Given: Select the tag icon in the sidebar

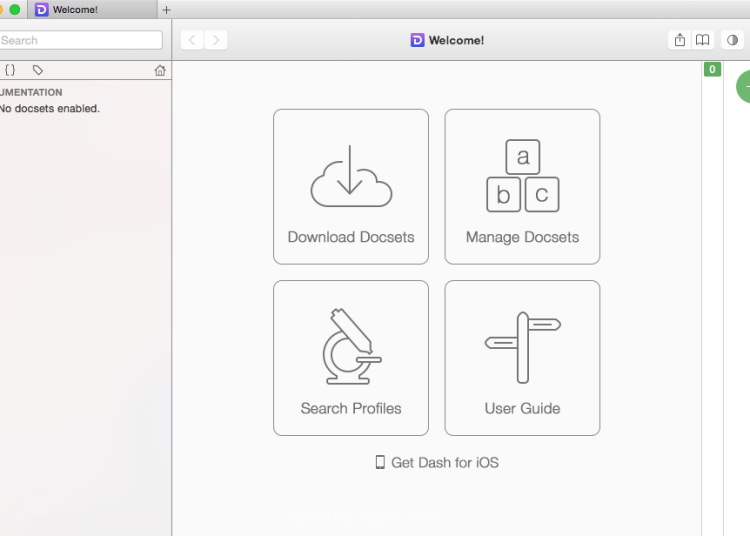Looking at the screenshot, I should tap(38, 70).
